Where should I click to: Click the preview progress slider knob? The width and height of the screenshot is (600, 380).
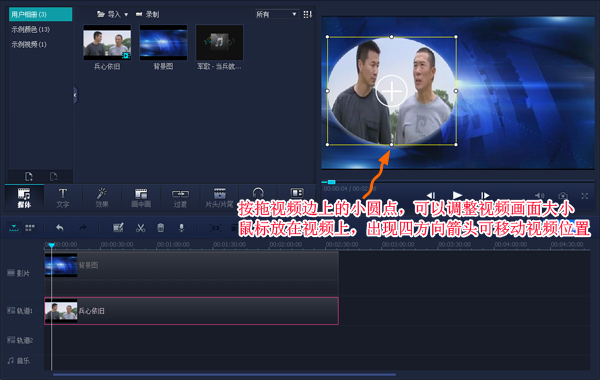[331, 182]
